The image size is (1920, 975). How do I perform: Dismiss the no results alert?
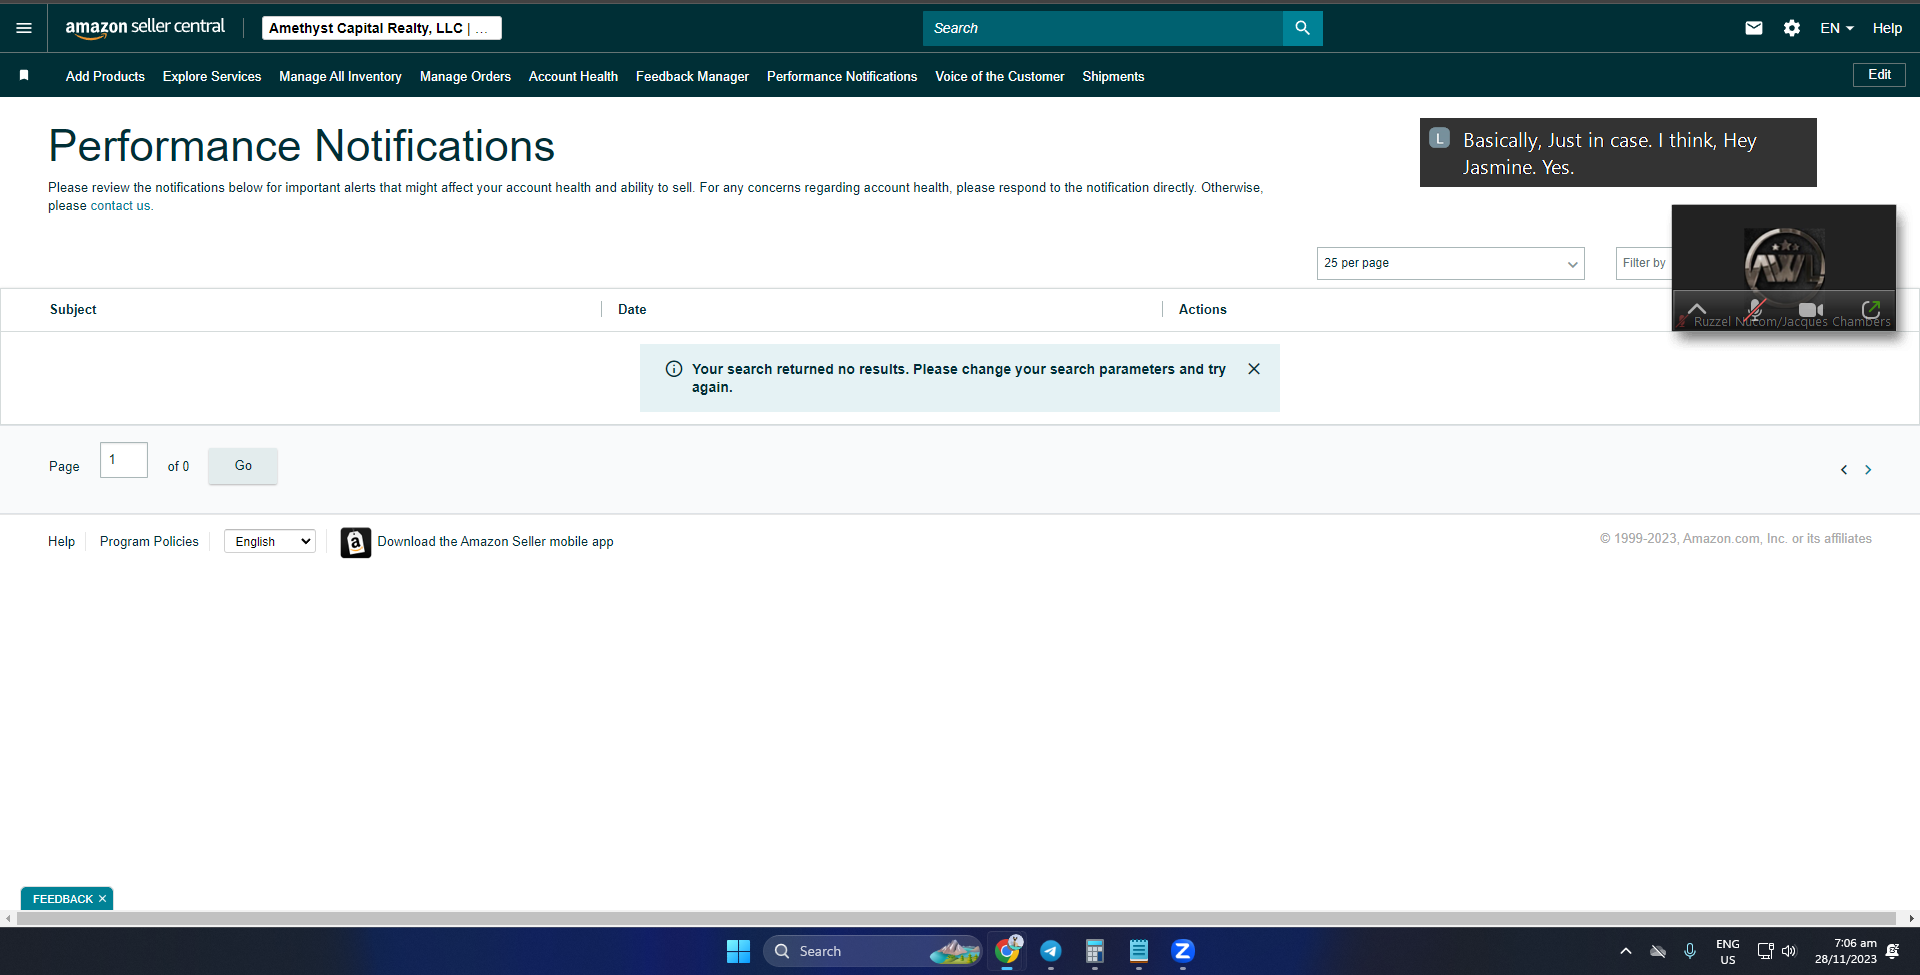[1254, 369]
